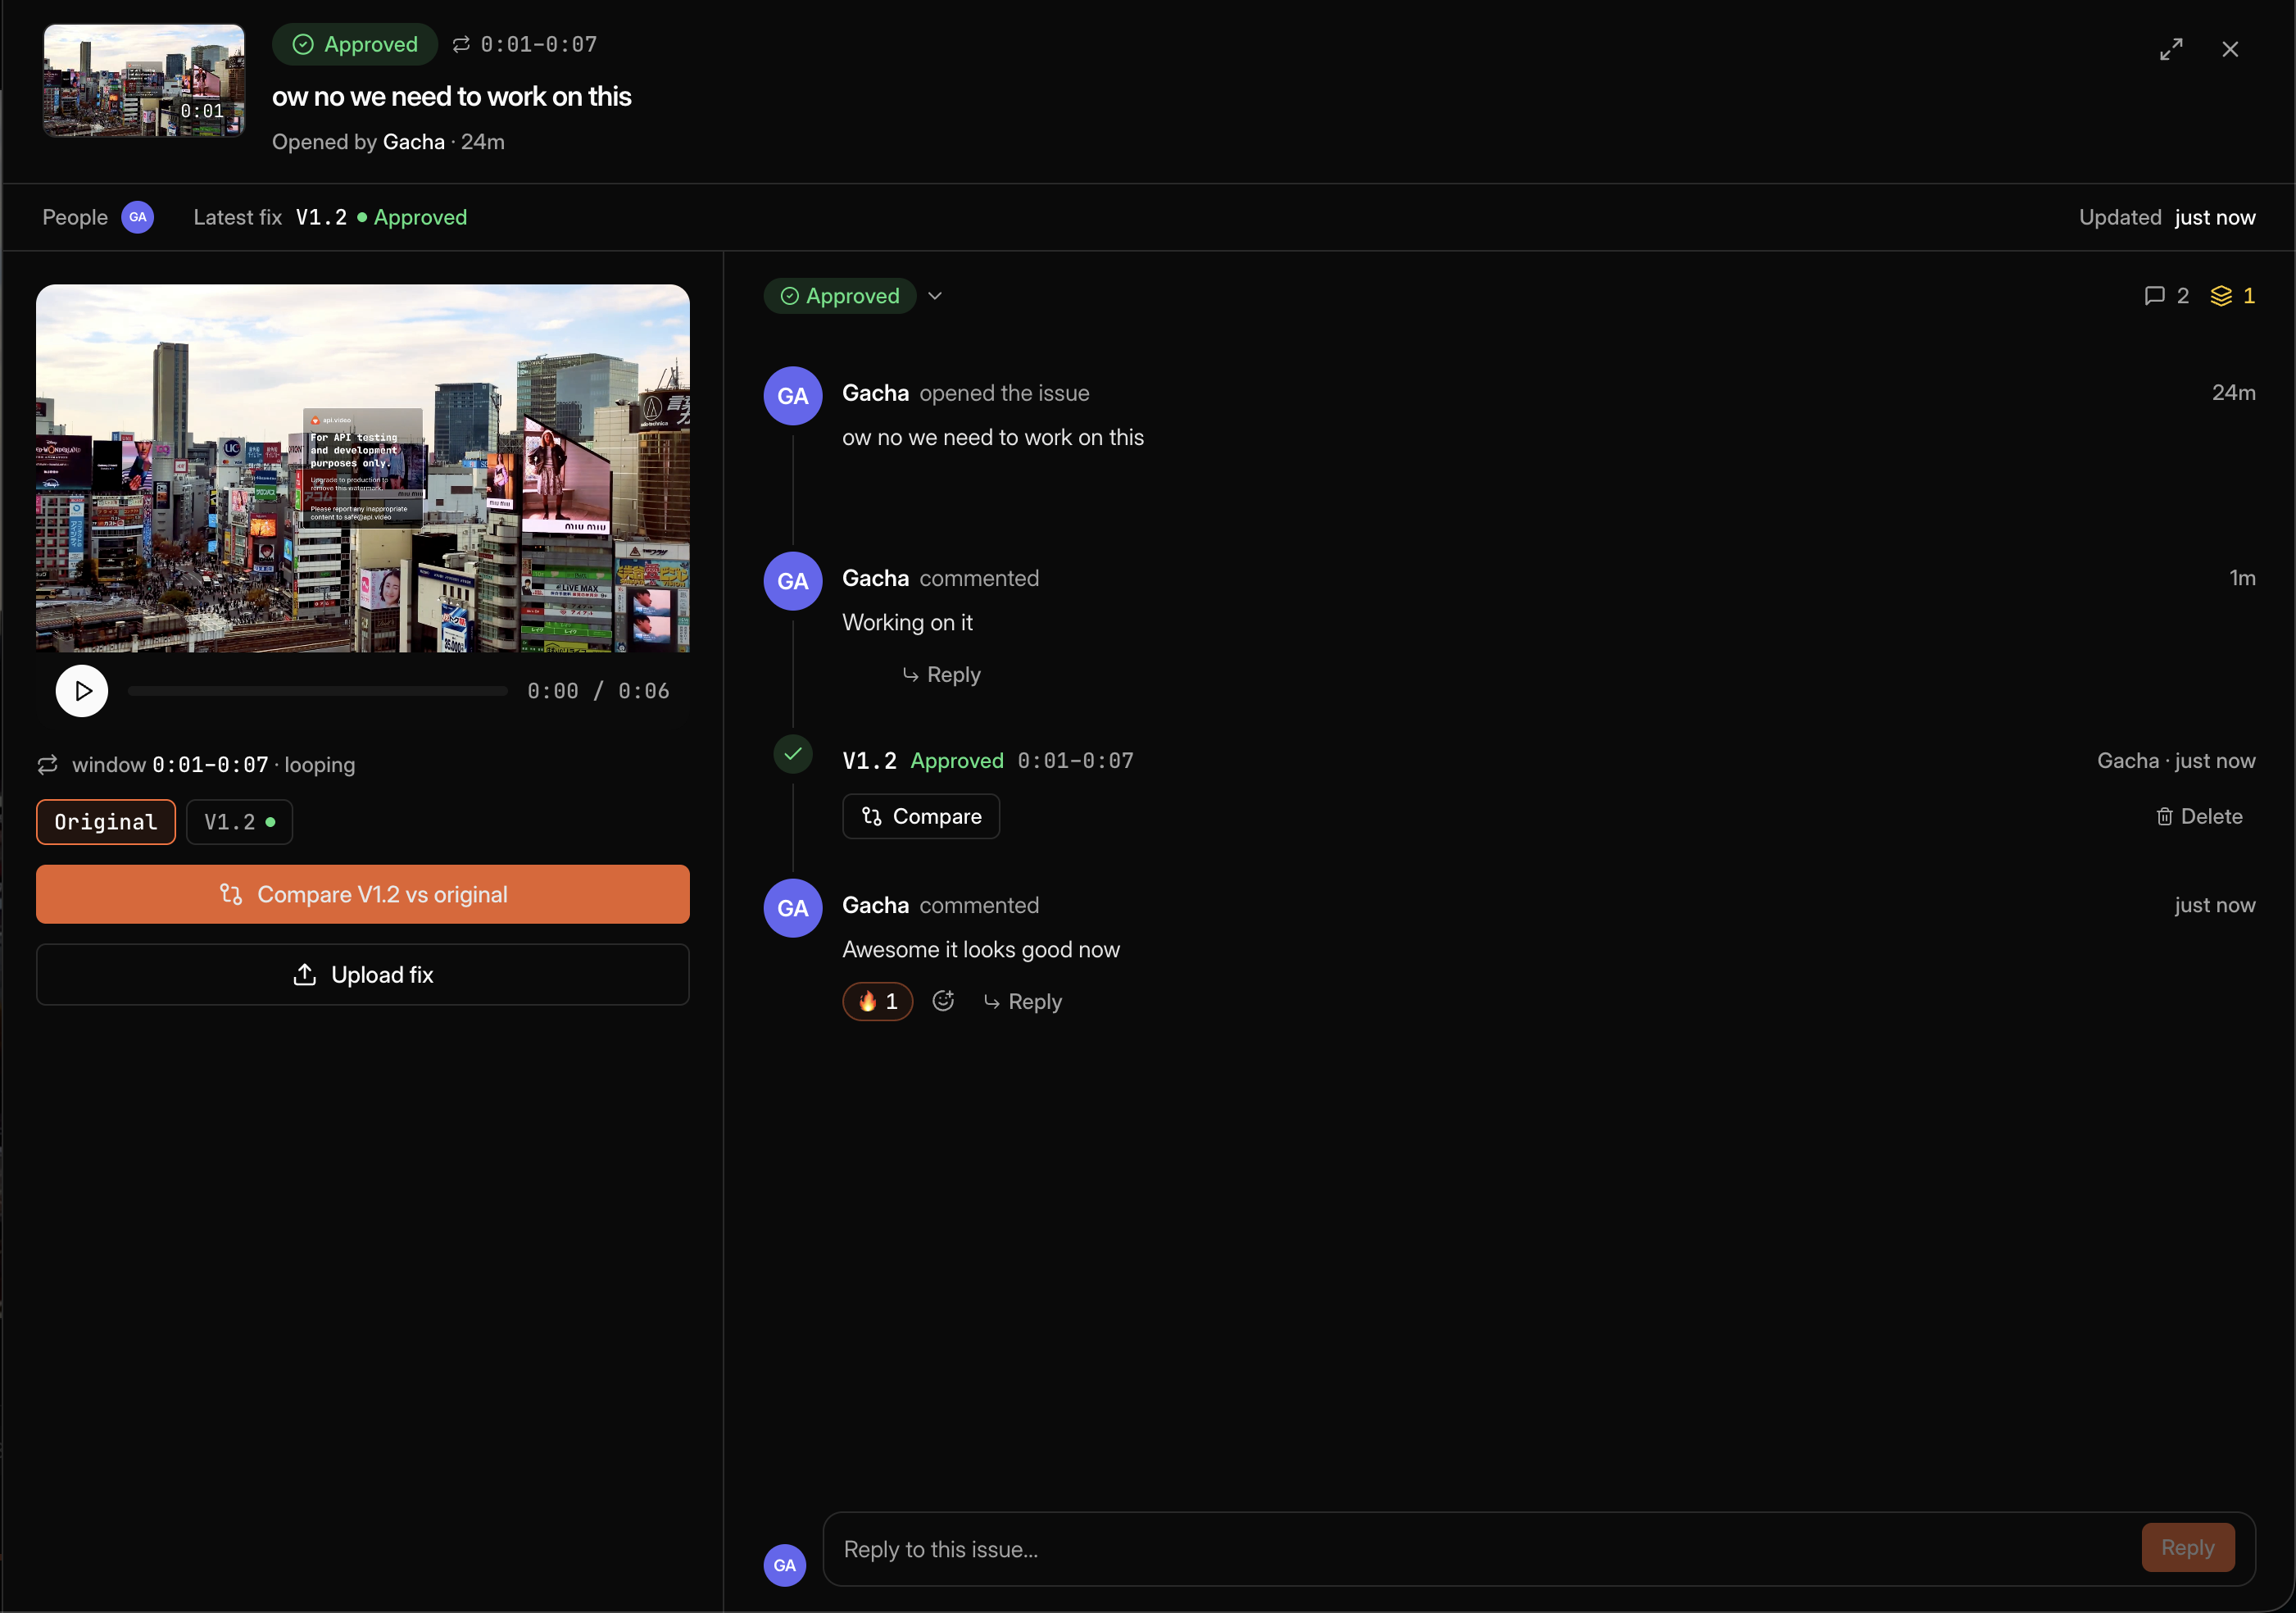Reply to 'Awesome it looks good now' comment
The height and width of the screenshot is (1613, 2296).
click(x=1023, y=1002)
